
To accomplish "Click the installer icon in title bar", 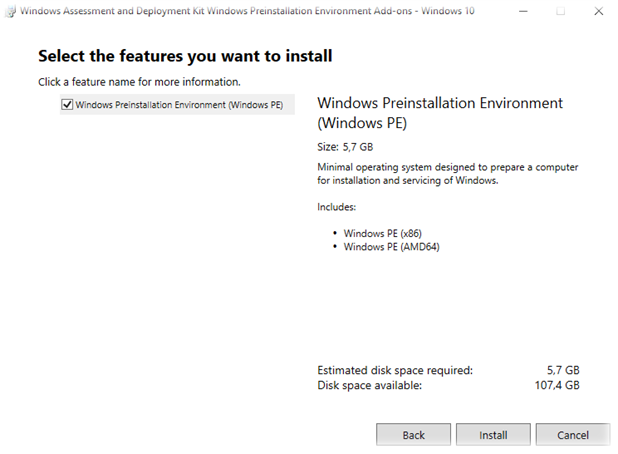I will (11, 11).
